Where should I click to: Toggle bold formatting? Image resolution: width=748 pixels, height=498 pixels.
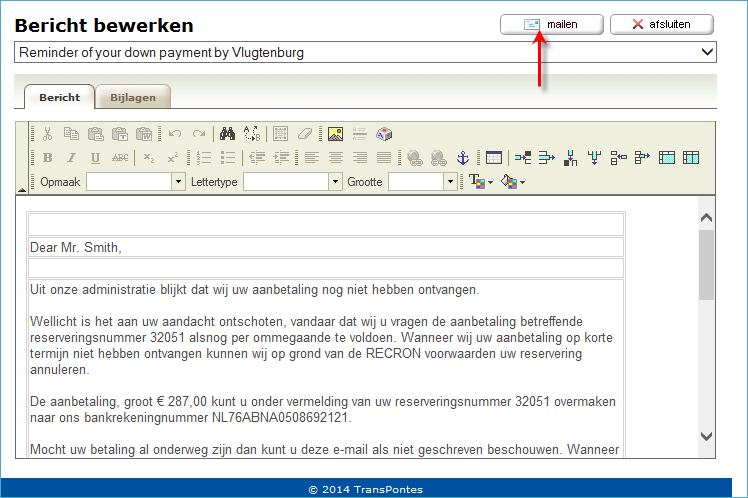[47, 158]
